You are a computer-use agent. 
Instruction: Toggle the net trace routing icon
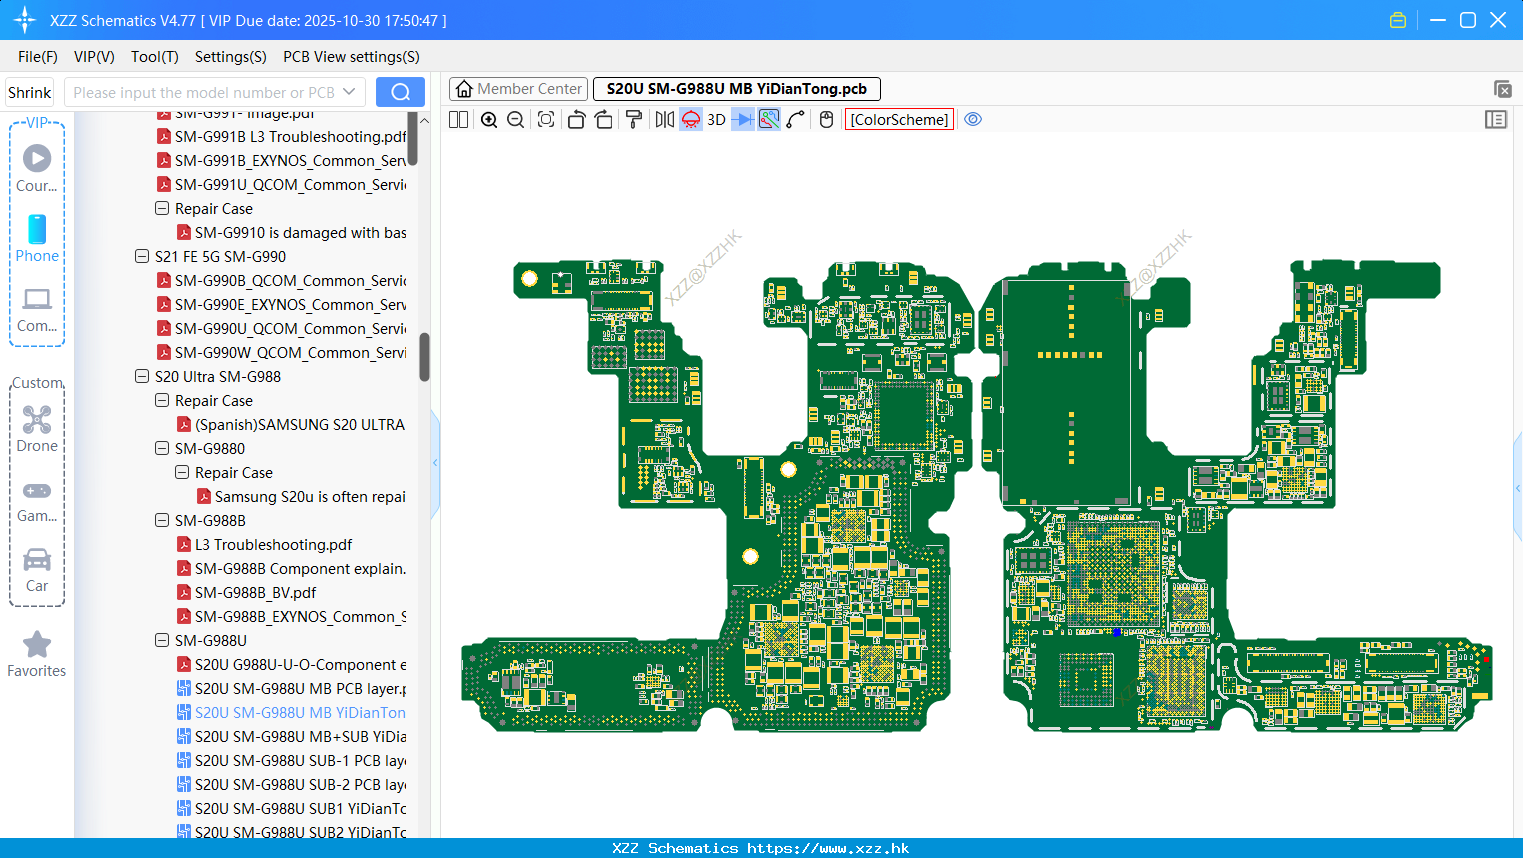click(769, 119)
